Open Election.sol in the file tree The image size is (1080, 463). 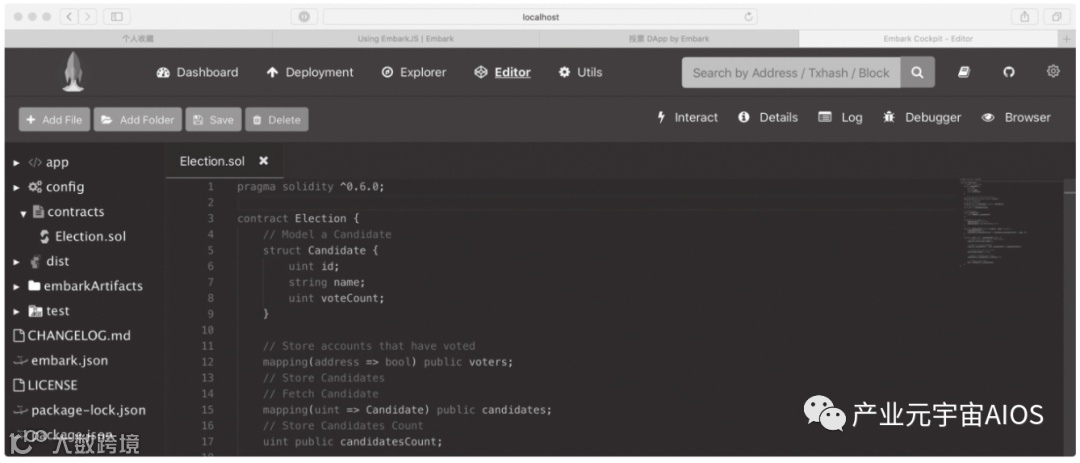click(x=90, y=236)
